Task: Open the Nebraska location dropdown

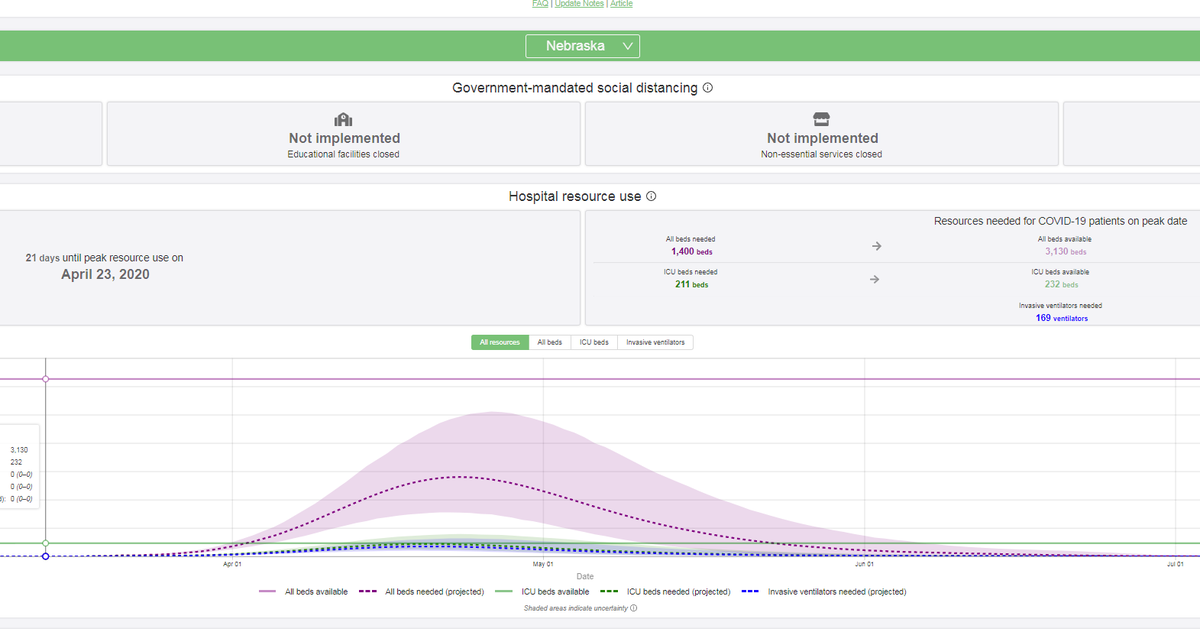Action: 583,46
